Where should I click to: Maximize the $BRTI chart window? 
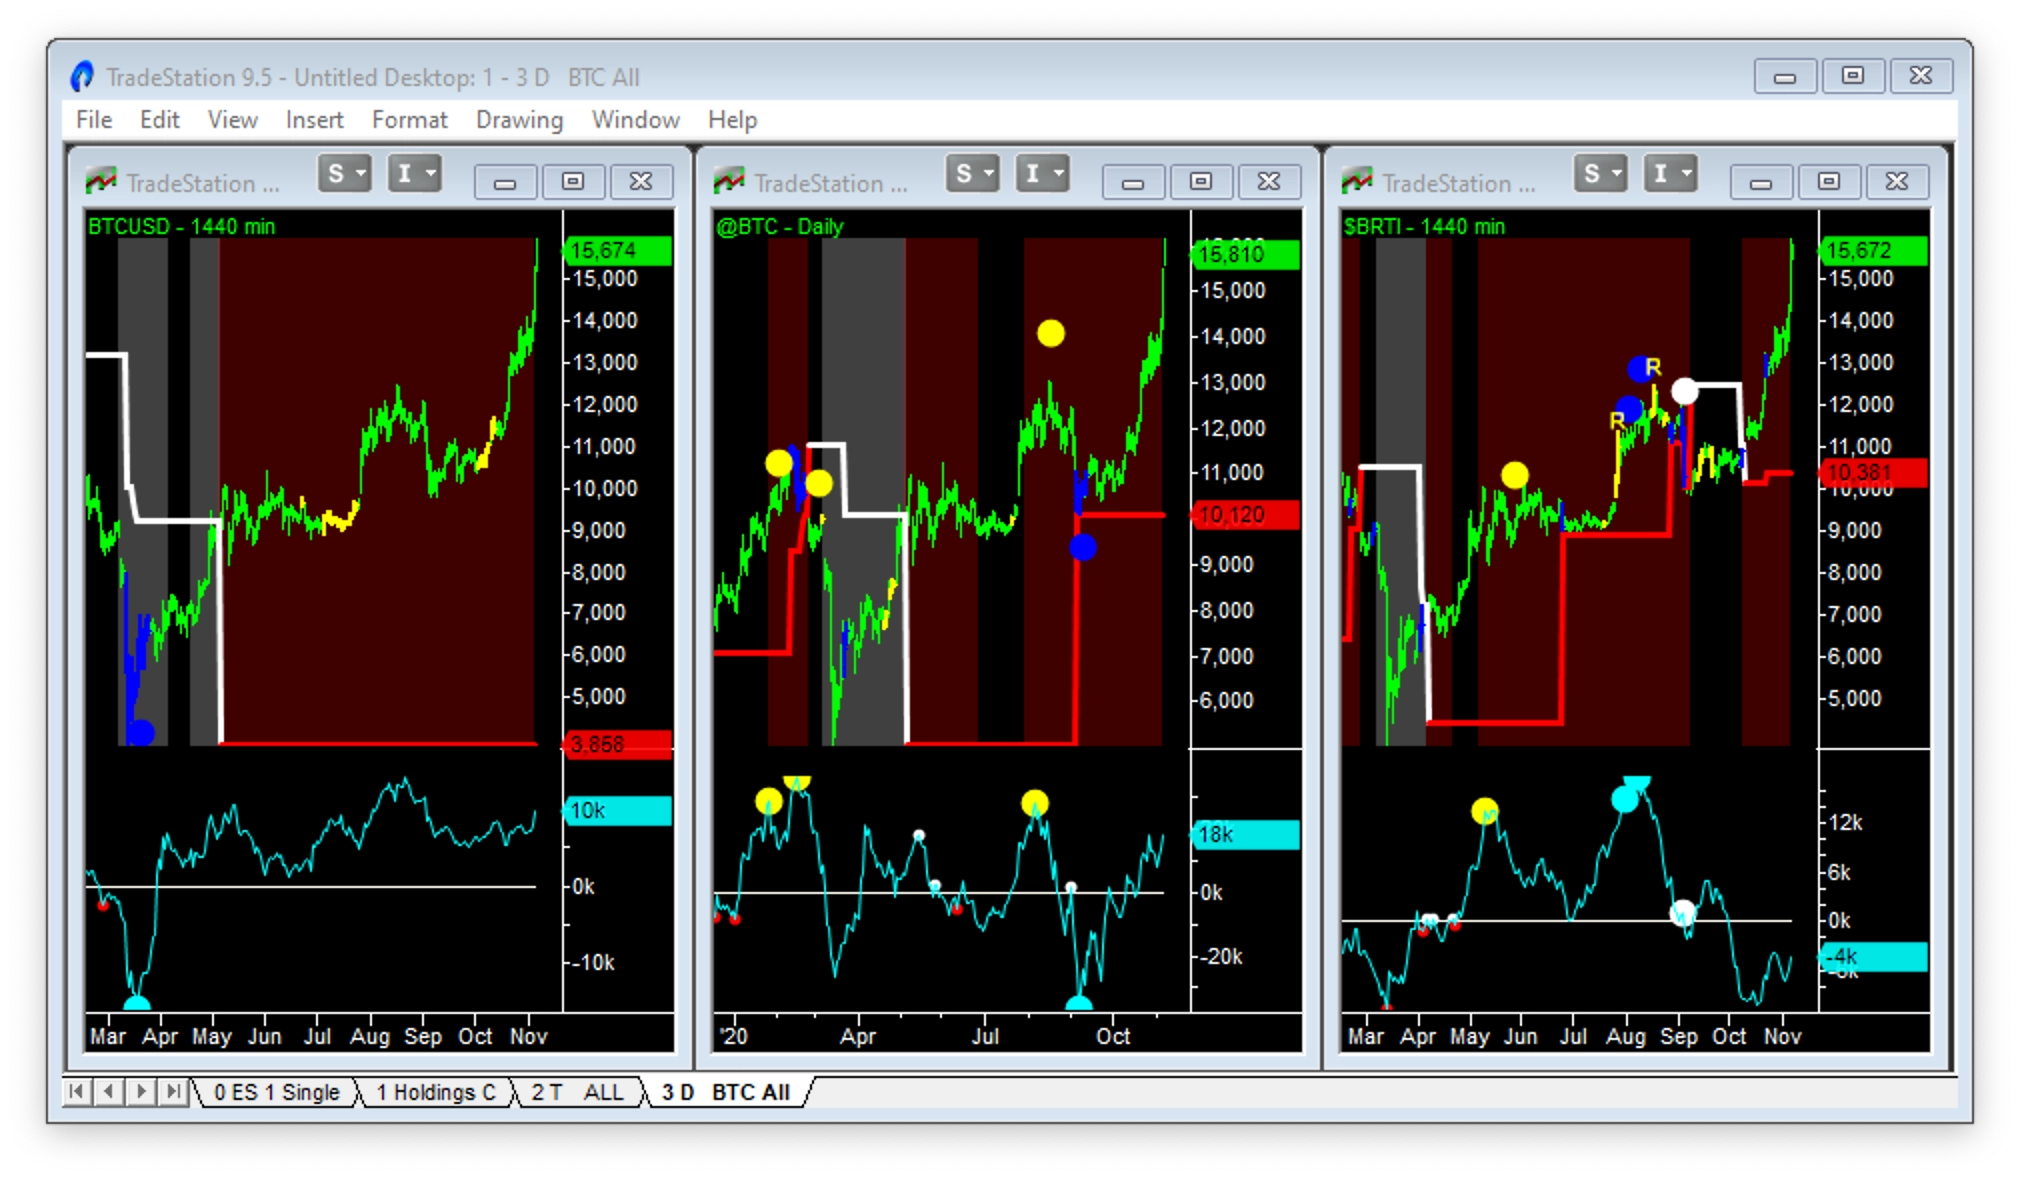(x=1829, y=182)
